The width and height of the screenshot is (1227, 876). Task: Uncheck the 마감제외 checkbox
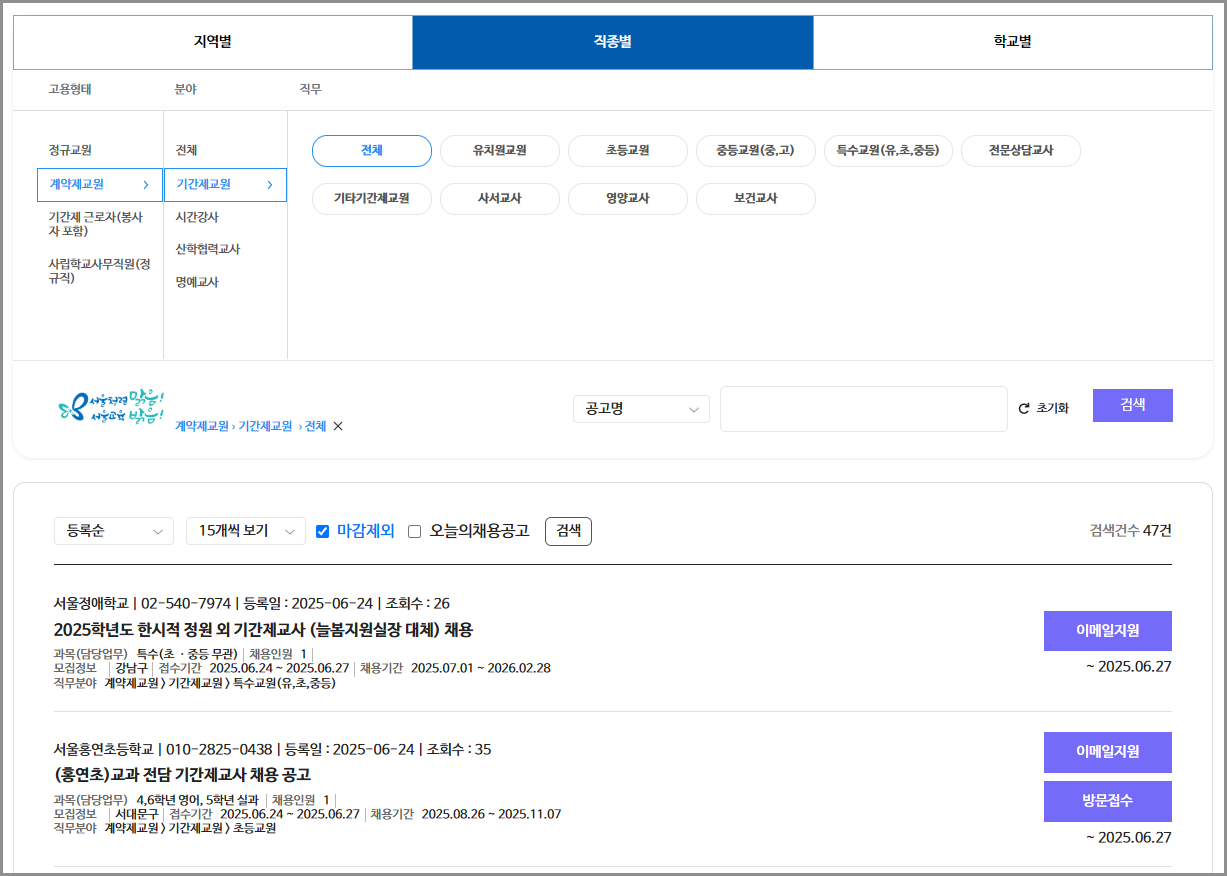(x=322, y=531)
